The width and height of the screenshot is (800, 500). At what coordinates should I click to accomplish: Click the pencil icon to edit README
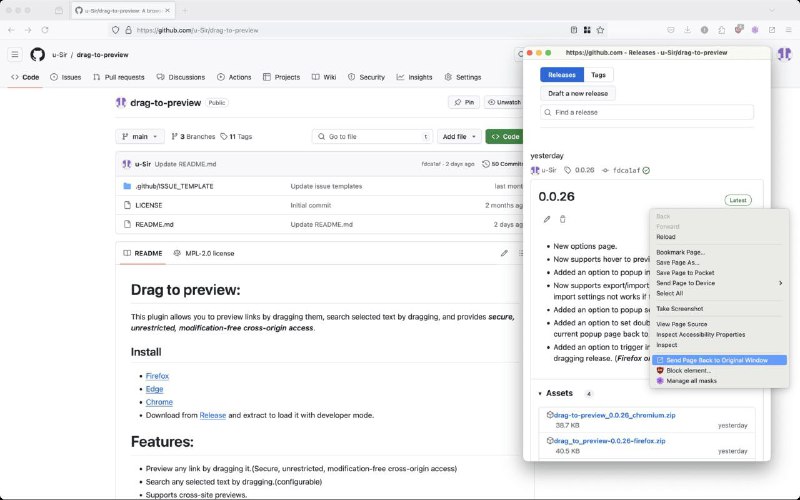(504, 253)
